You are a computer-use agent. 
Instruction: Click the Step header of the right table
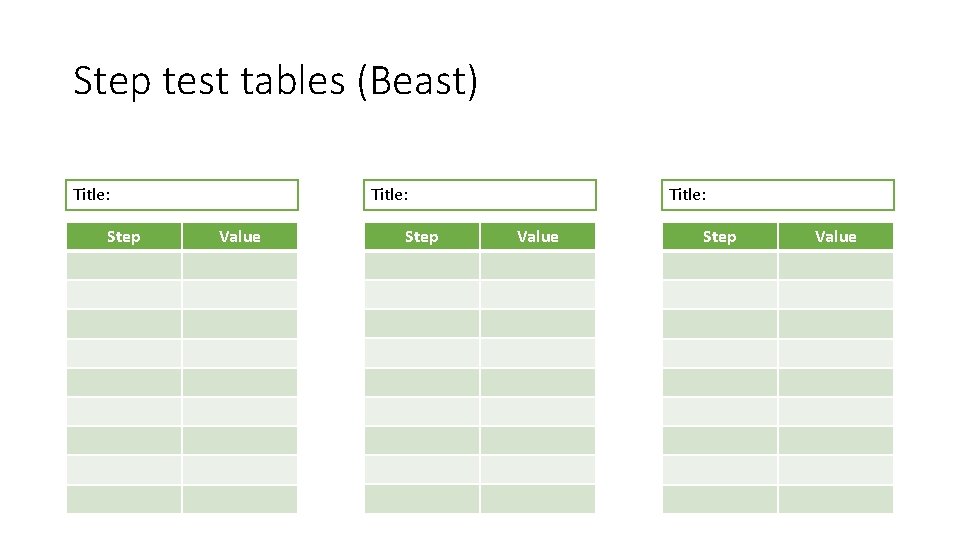tap(720, 237)
